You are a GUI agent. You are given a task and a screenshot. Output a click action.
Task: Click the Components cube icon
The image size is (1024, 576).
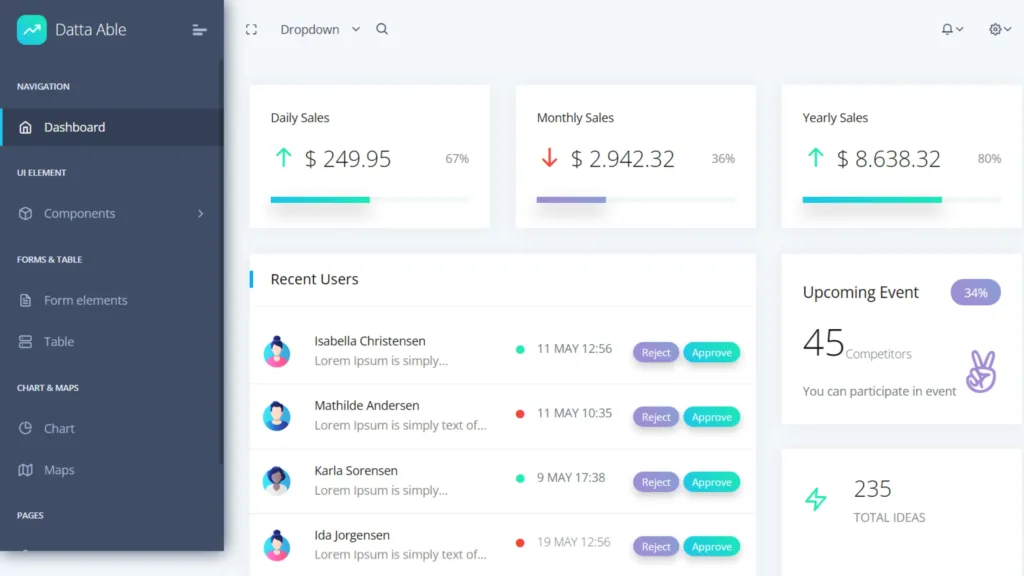tap(26, 213)
